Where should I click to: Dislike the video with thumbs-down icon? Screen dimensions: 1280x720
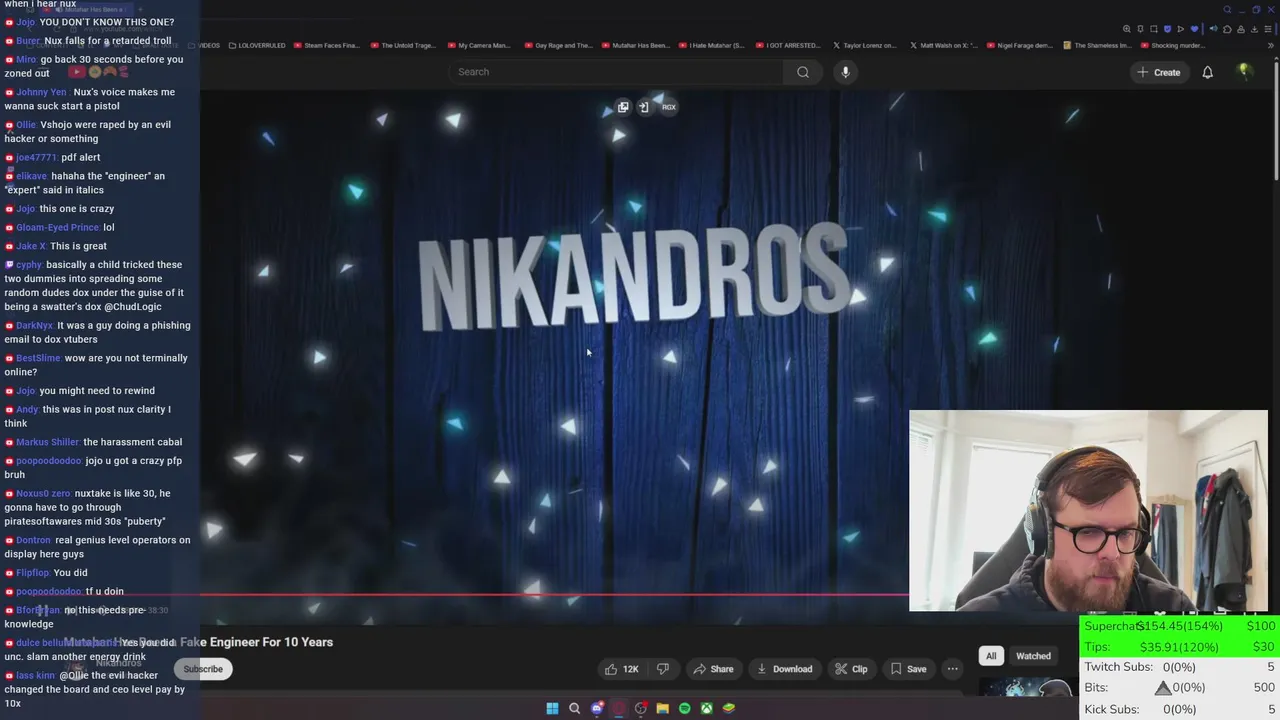coord(663,669)
